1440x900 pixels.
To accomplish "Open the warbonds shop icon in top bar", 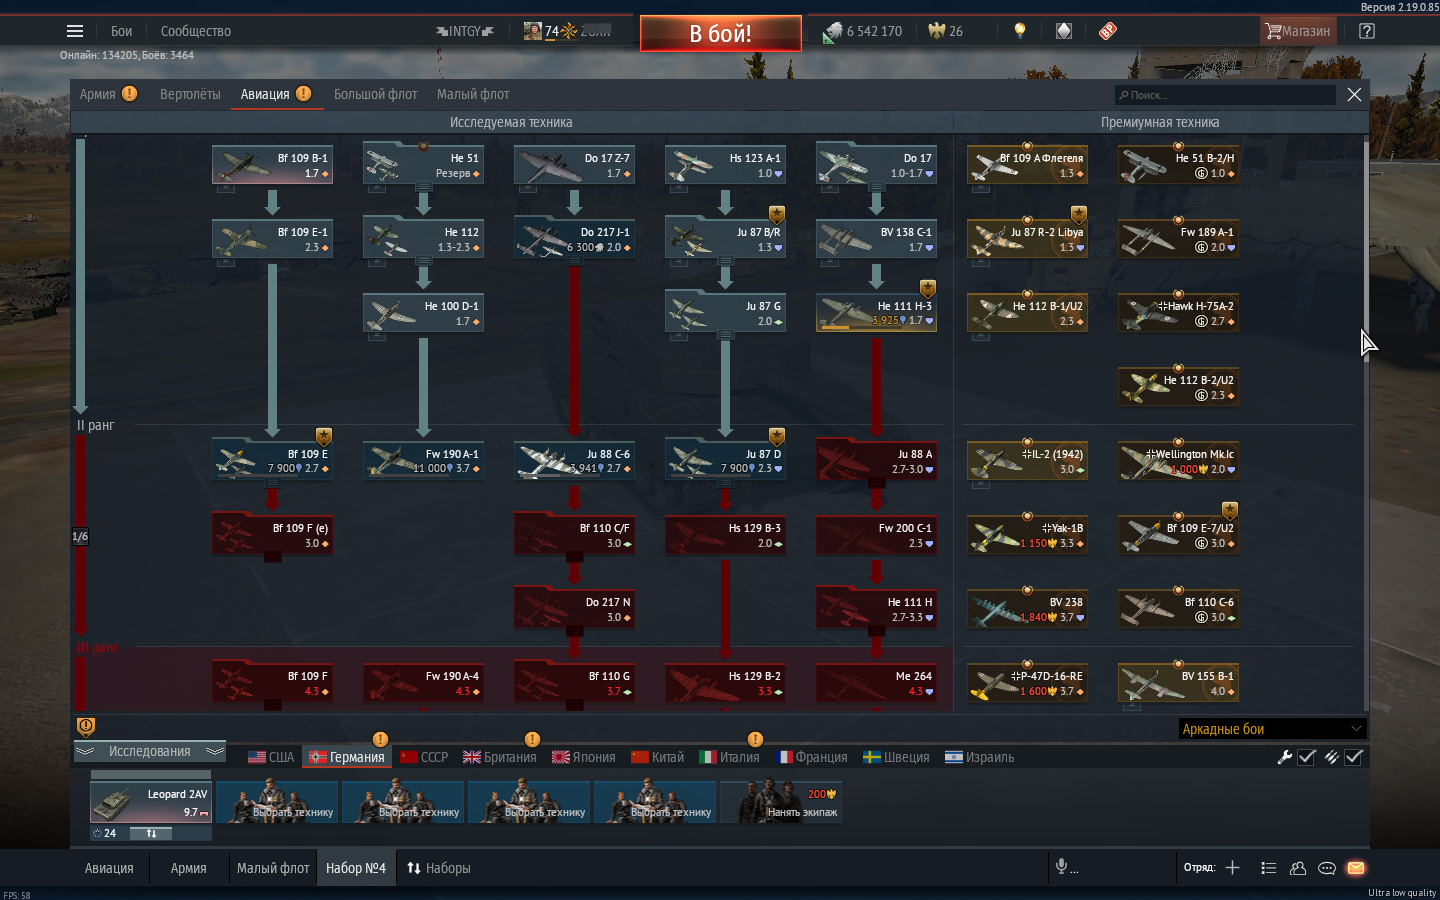I will click(1064, 31).
